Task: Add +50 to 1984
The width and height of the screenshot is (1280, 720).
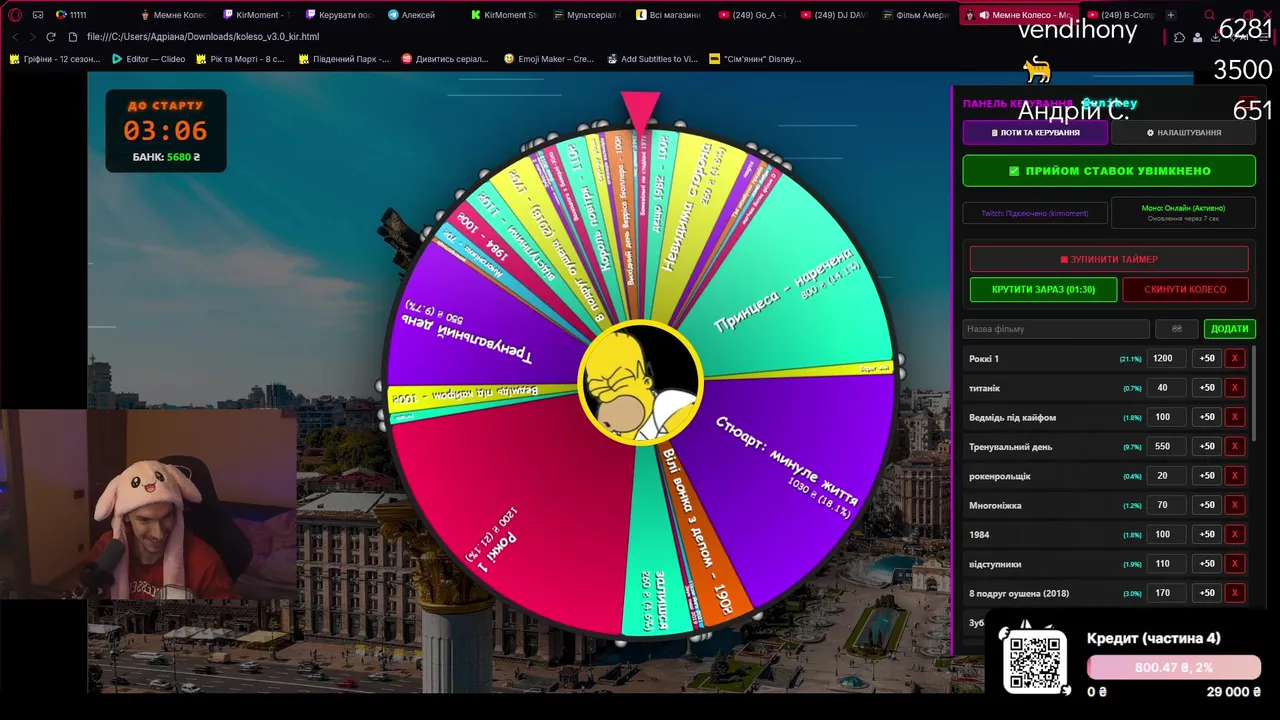Action: (x=1207, y=534)
